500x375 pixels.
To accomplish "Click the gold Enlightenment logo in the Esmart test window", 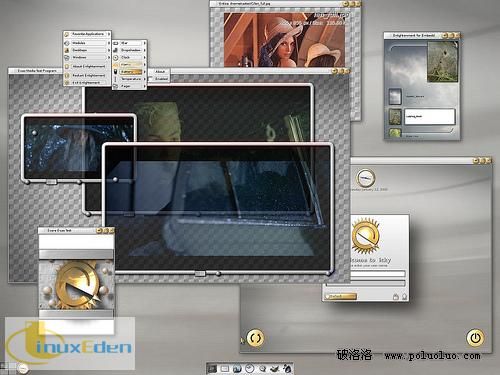I will (x=77, y=286).
